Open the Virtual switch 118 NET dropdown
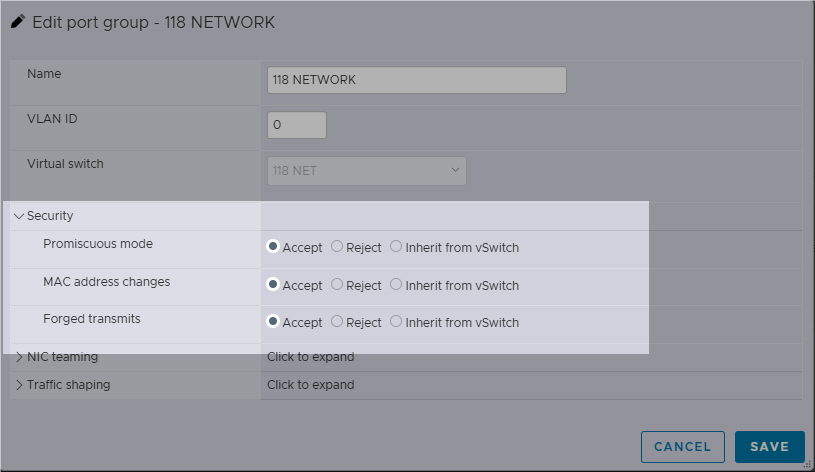Image resolution: width=815 pixels, height=472 pixels. (x=366, y=171)
